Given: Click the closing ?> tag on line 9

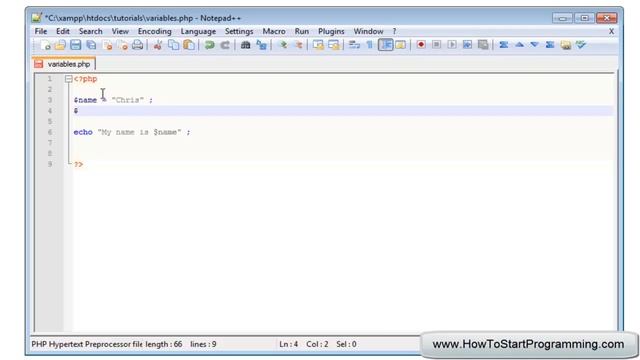Looking at the screenshot, I should click(x=78, y=164).
